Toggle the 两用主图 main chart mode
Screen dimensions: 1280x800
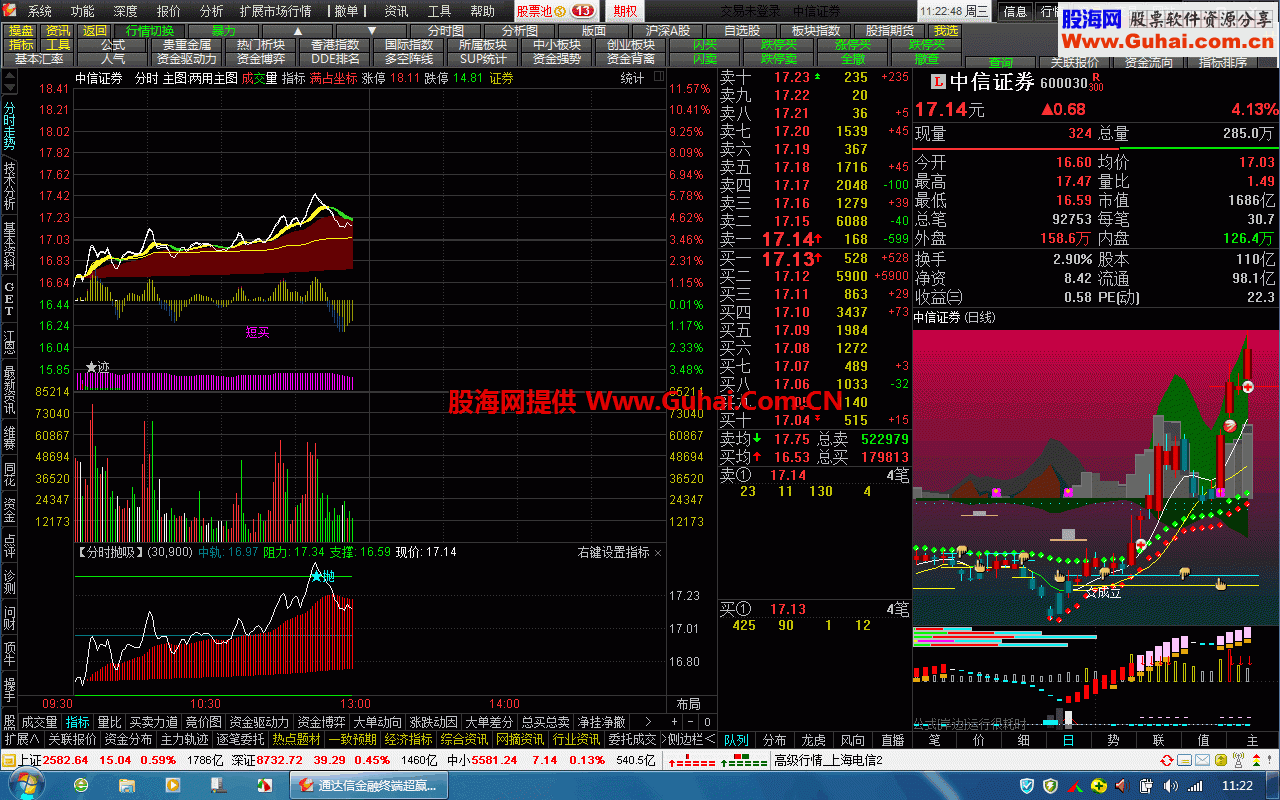point(213,78)
